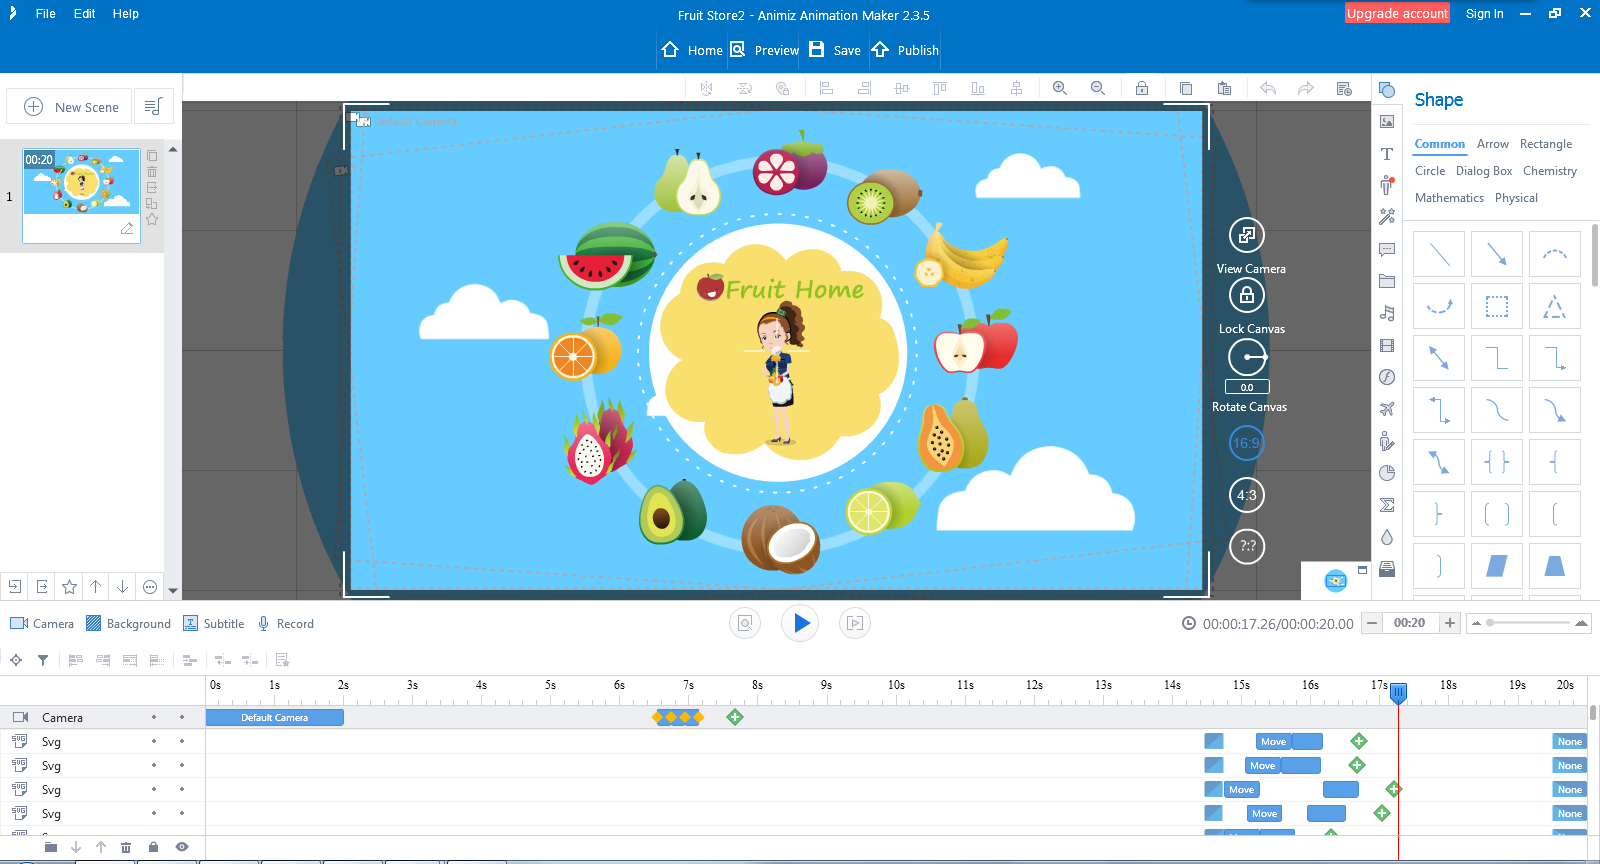Open the Image library icon in sidebar
Viewport: 1600px width, 864px height.
[1387, 122]
